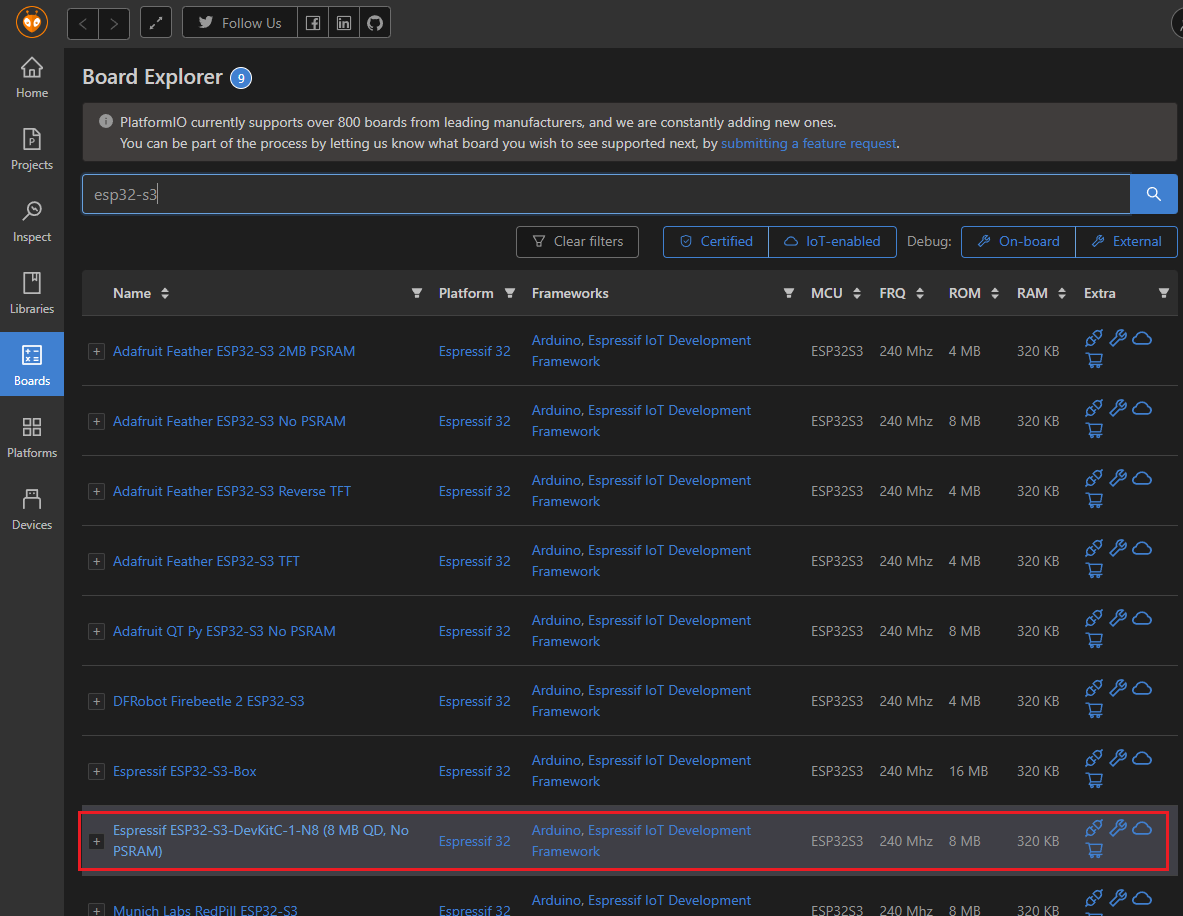Open the Extra column filter funnel
The image size is (1183, 916).
[1163, 293]
